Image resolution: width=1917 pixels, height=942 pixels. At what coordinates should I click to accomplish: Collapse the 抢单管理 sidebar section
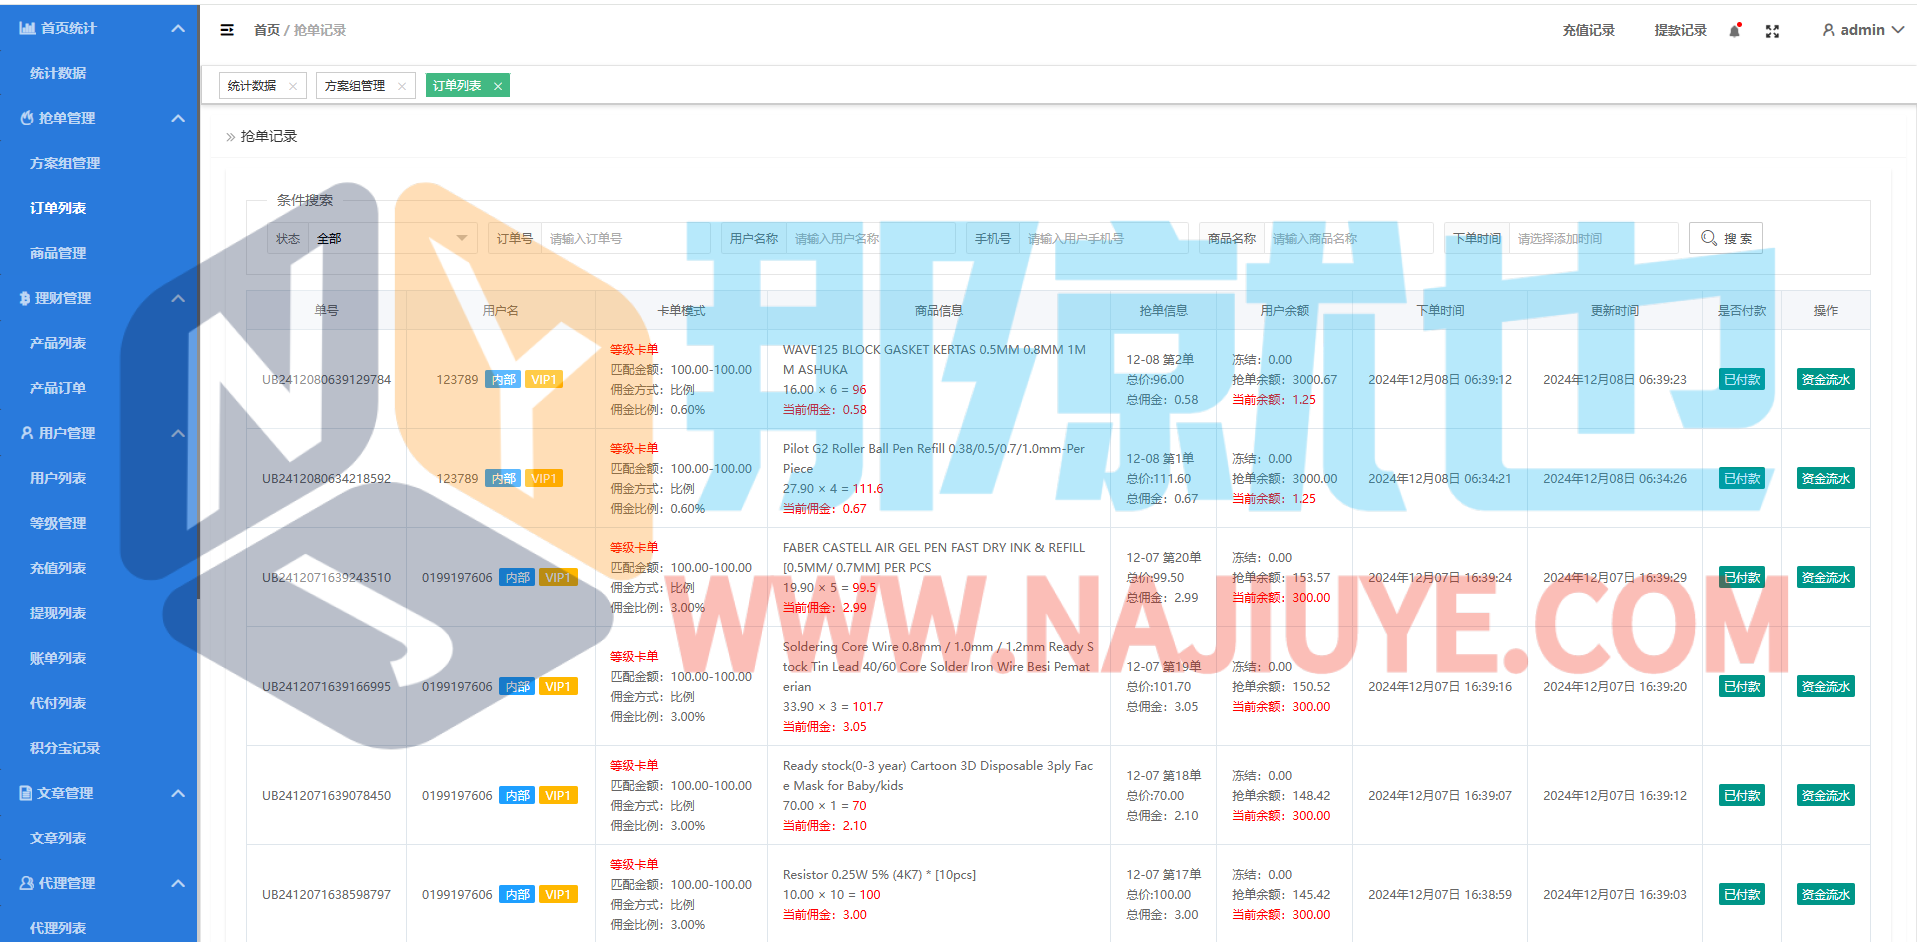click(x=178, y=118)
